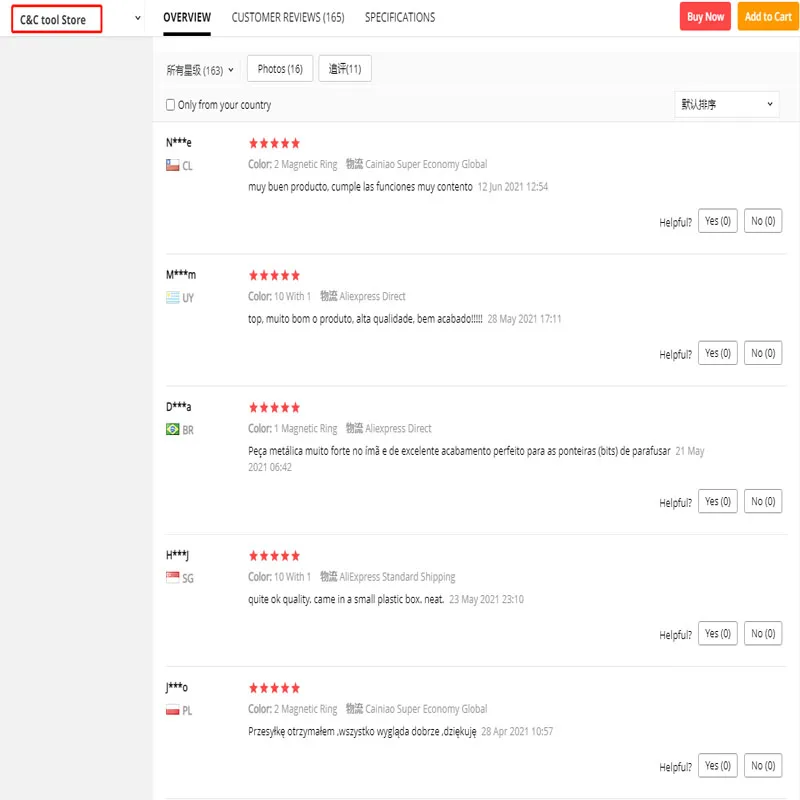Click the Brazil flag icon beside BR
This screenshot has height=800, width=800.
pos(172,430)
